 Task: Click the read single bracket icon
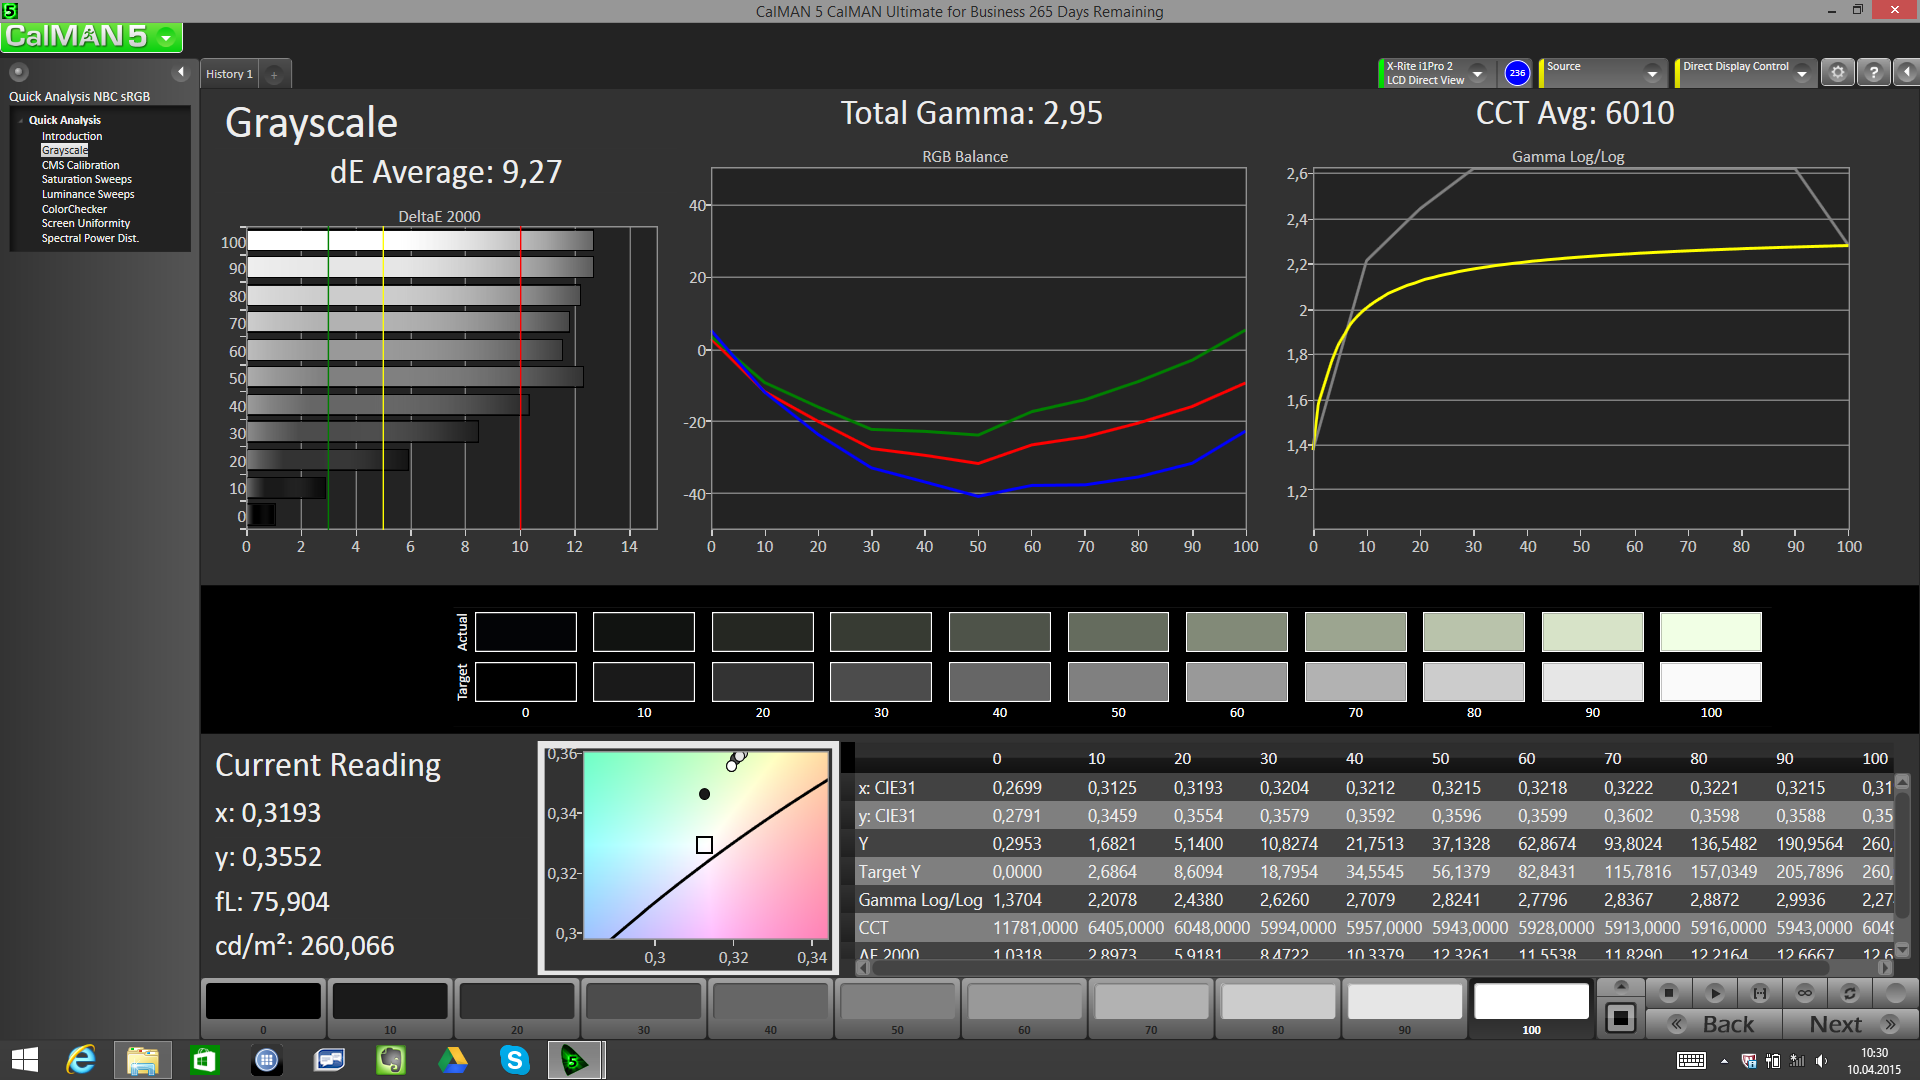pos(1760,993)
